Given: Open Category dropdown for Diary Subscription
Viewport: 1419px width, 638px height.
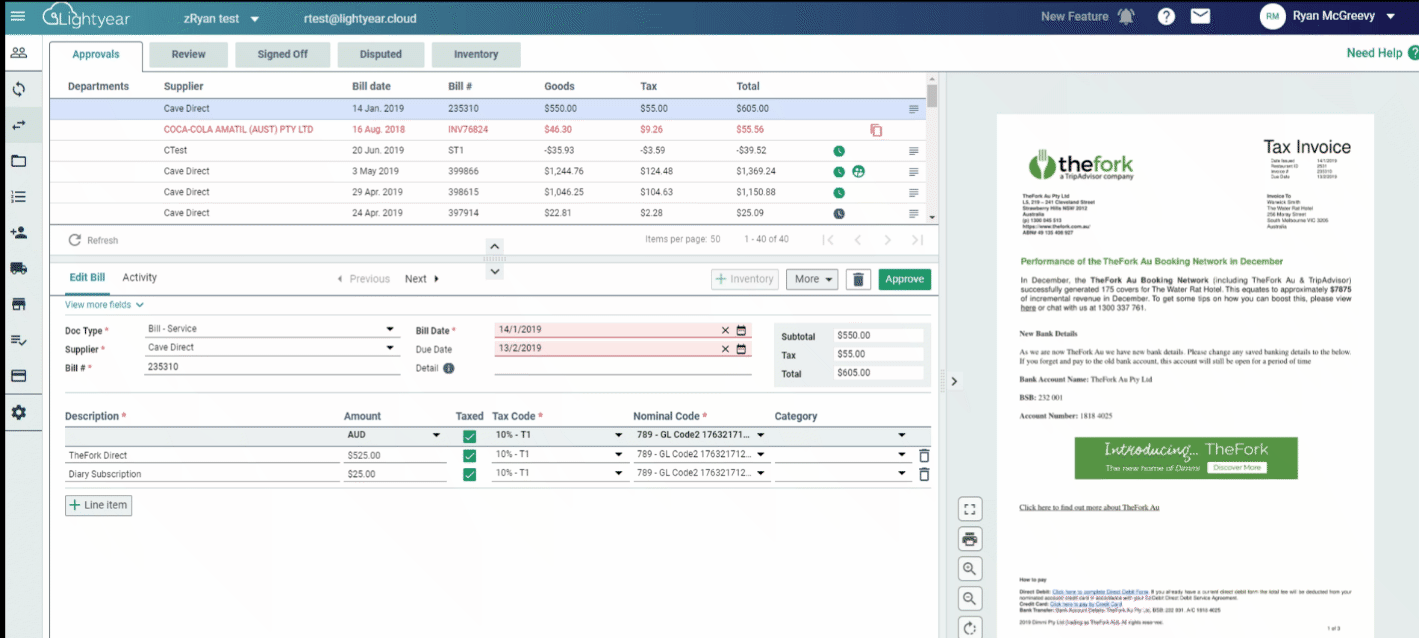Looking at the screenshot, I should [x=842, y=474].
